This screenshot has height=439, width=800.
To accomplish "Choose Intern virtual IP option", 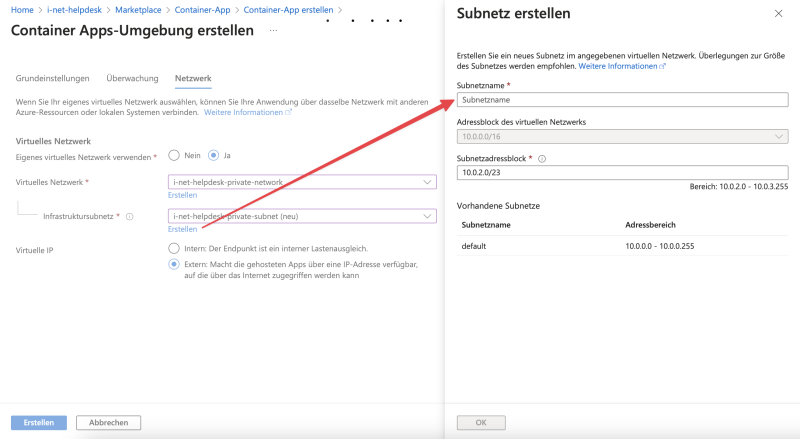I will point(174,249).
